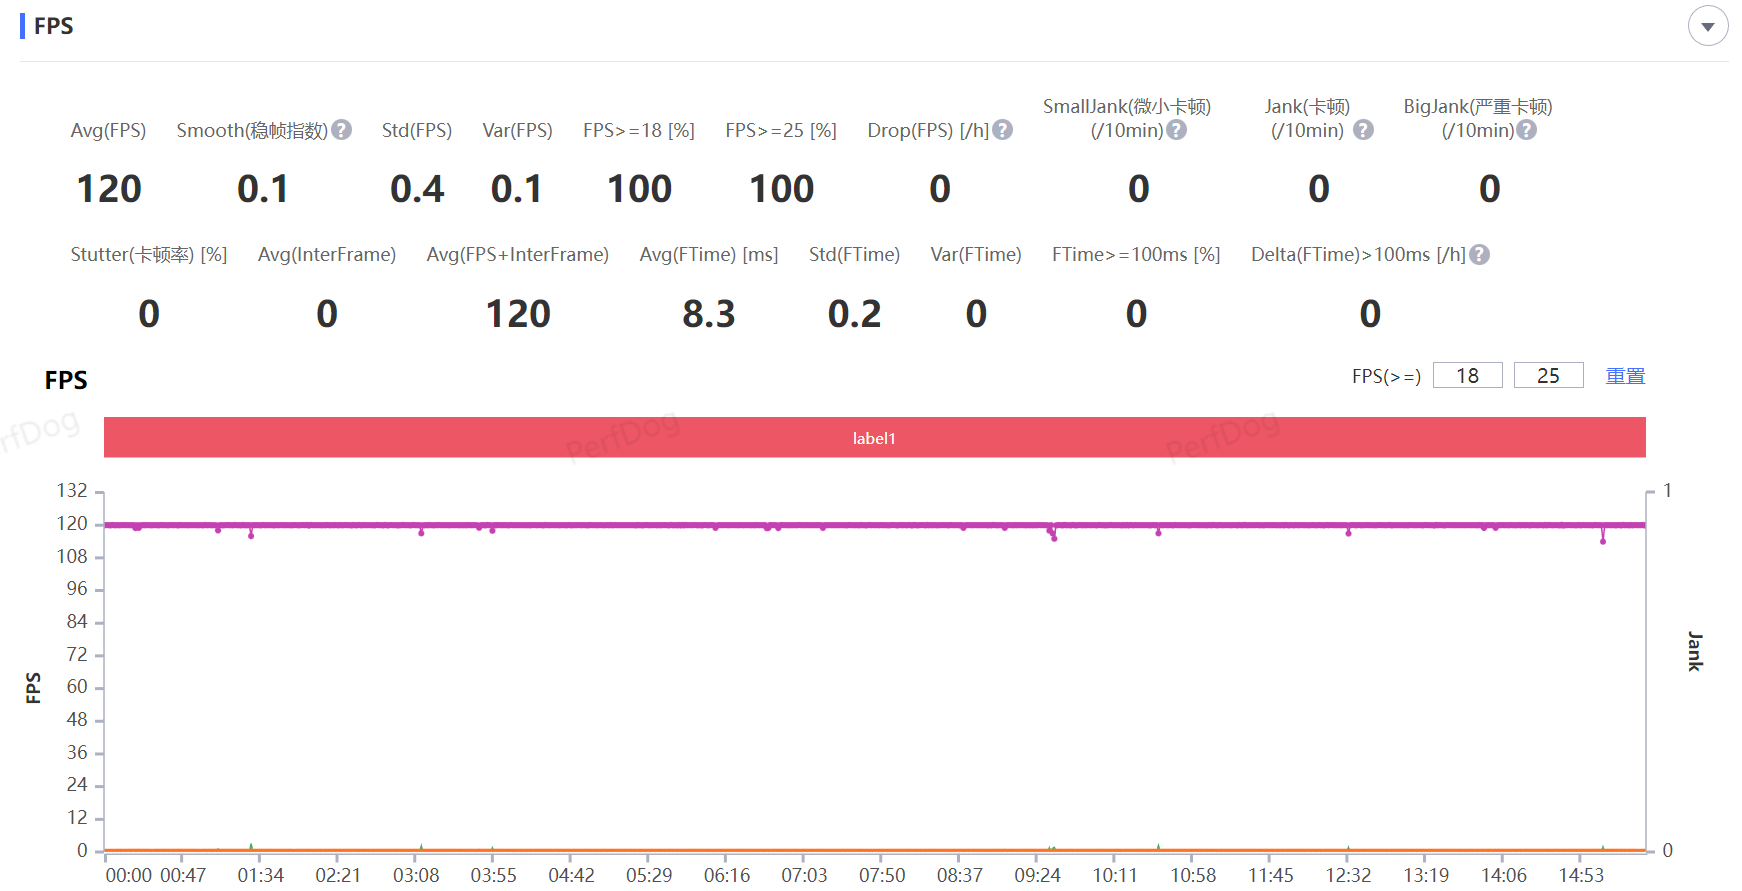Screen dimensions: 1742x891
Task: Click BigJank(严重卡顿) help icon
Action: point(1526,130)
